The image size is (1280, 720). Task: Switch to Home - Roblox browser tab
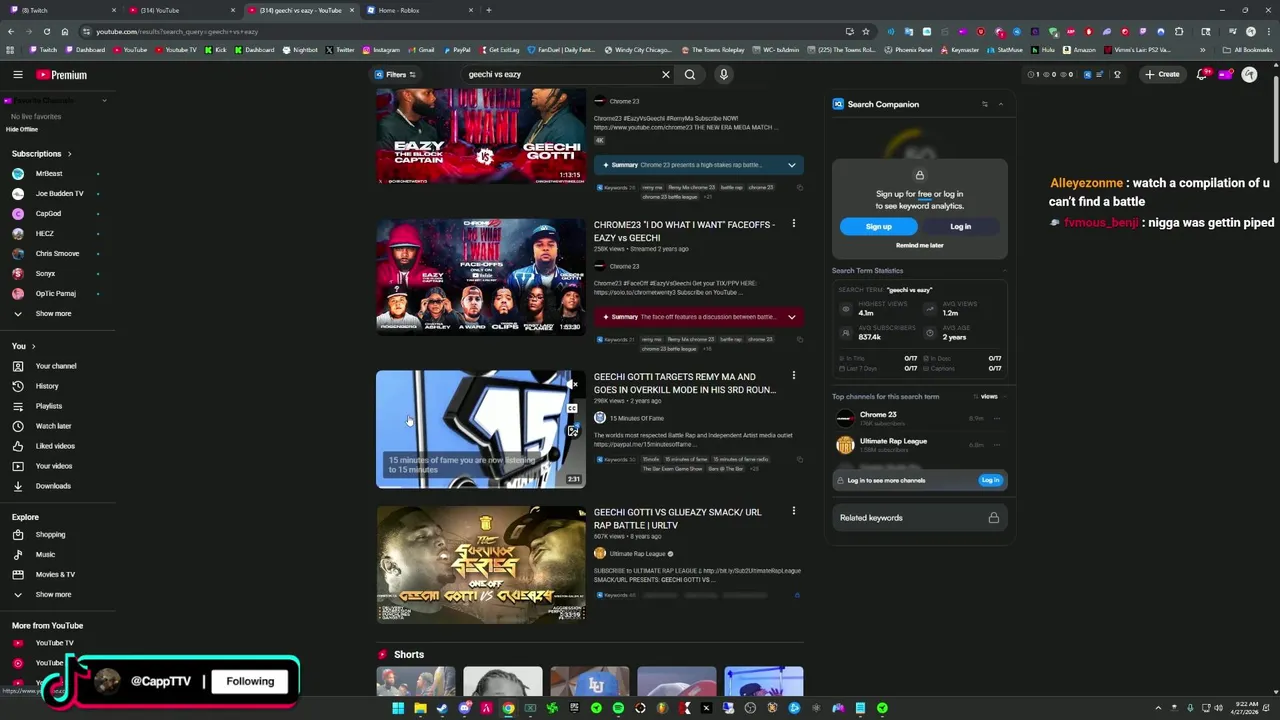coord(419,10)
